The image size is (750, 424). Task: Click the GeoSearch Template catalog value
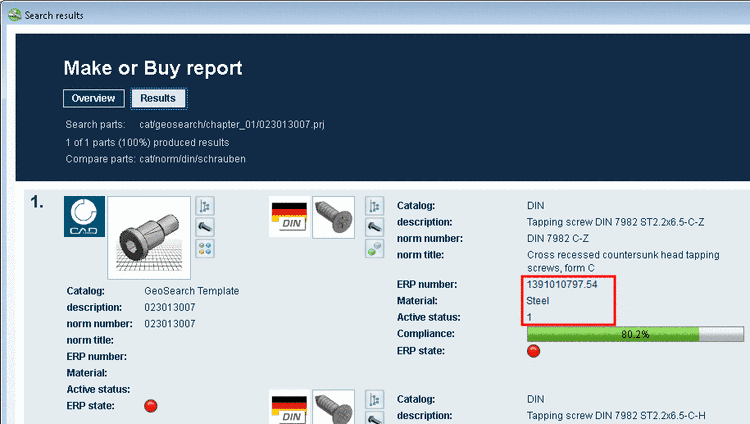click(x=192, y=291)
